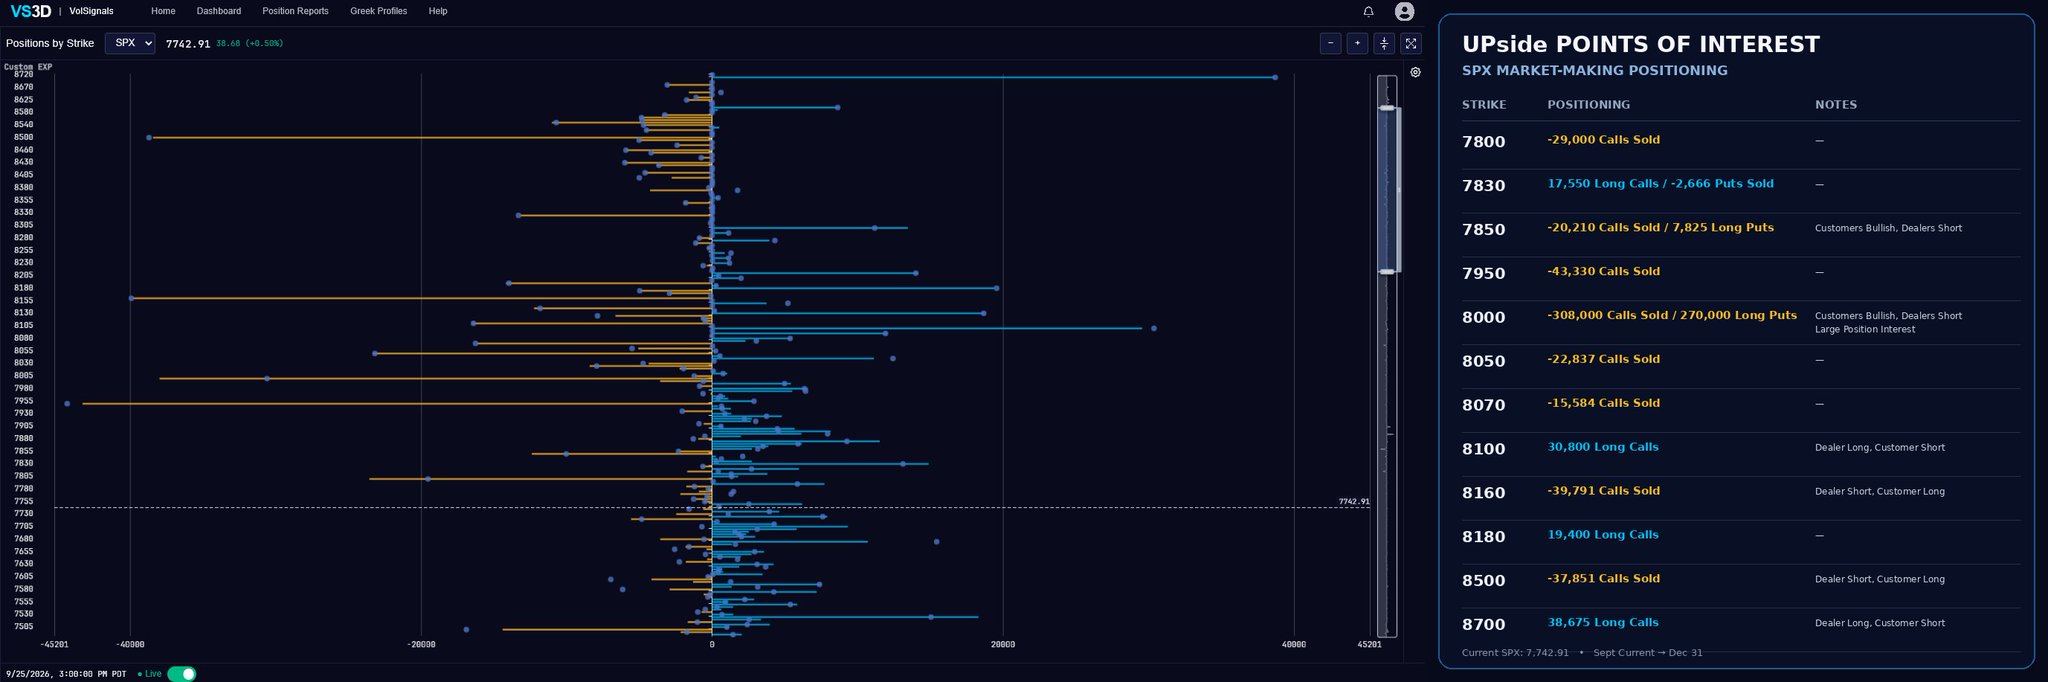Image resolution: width=2048 pixels, height=682 pixels.
Task: Click '-15,584 Calls Sold' for strike 8070
Action: [1603, 403]
